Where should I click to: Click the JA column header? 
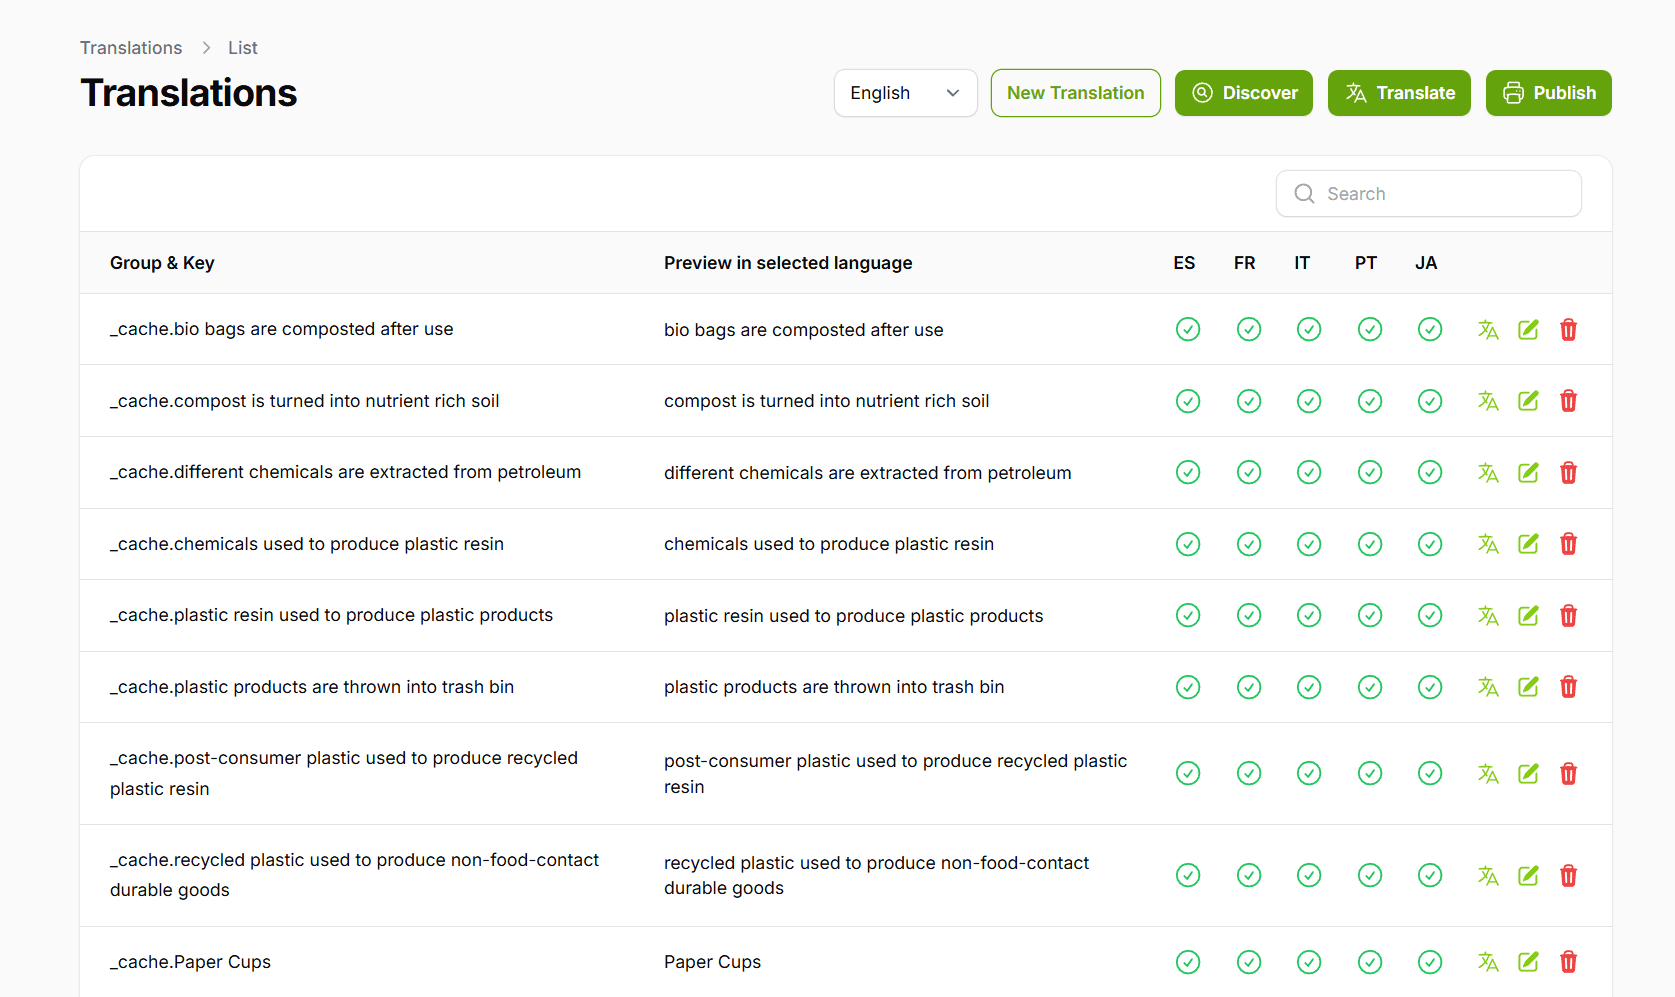(x=1426, y=263)
